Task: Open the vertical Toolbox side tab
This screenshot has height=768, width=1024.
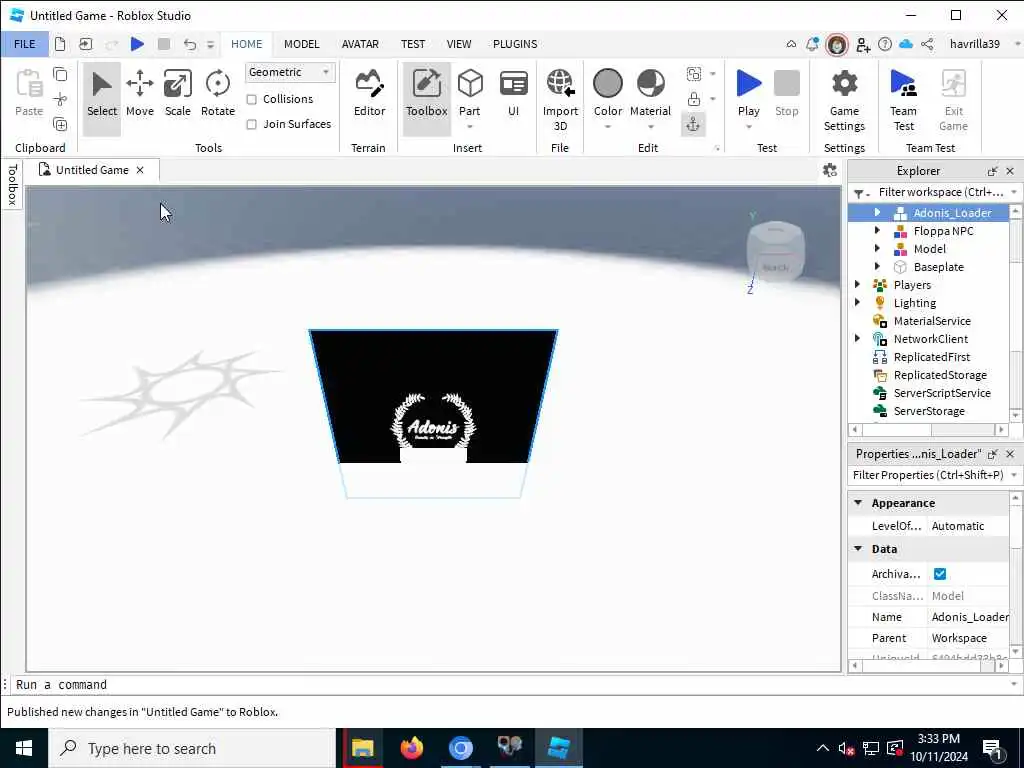Action: coord(12,185)
